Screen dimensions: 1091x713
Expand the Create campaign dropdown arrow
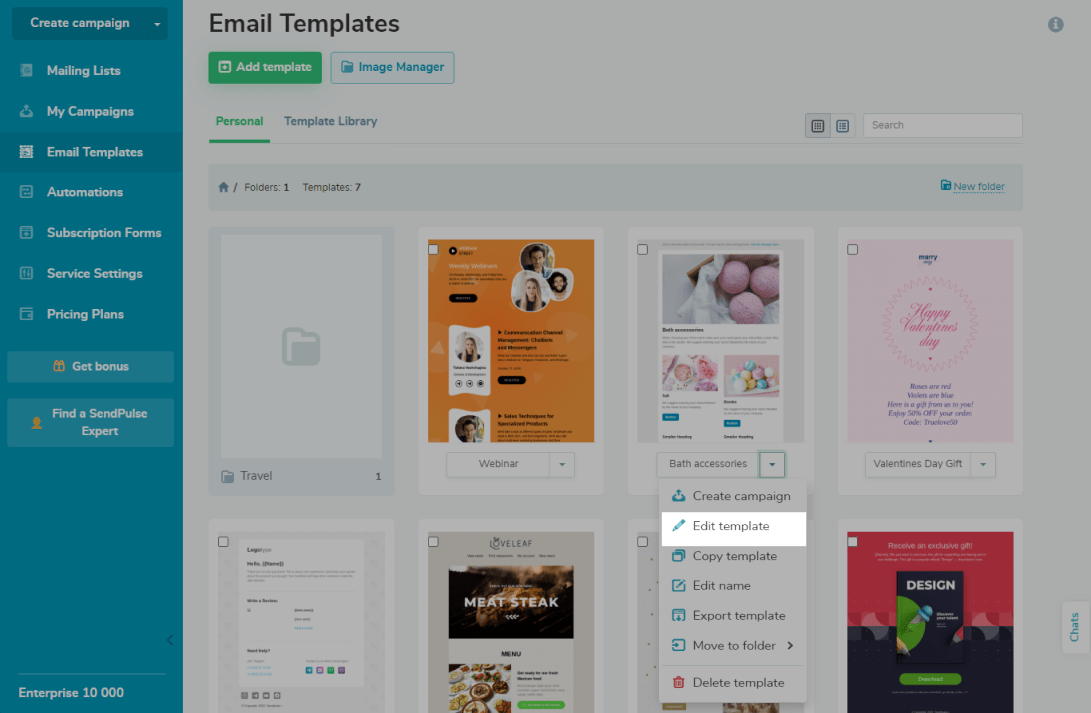tap(157, 24)
